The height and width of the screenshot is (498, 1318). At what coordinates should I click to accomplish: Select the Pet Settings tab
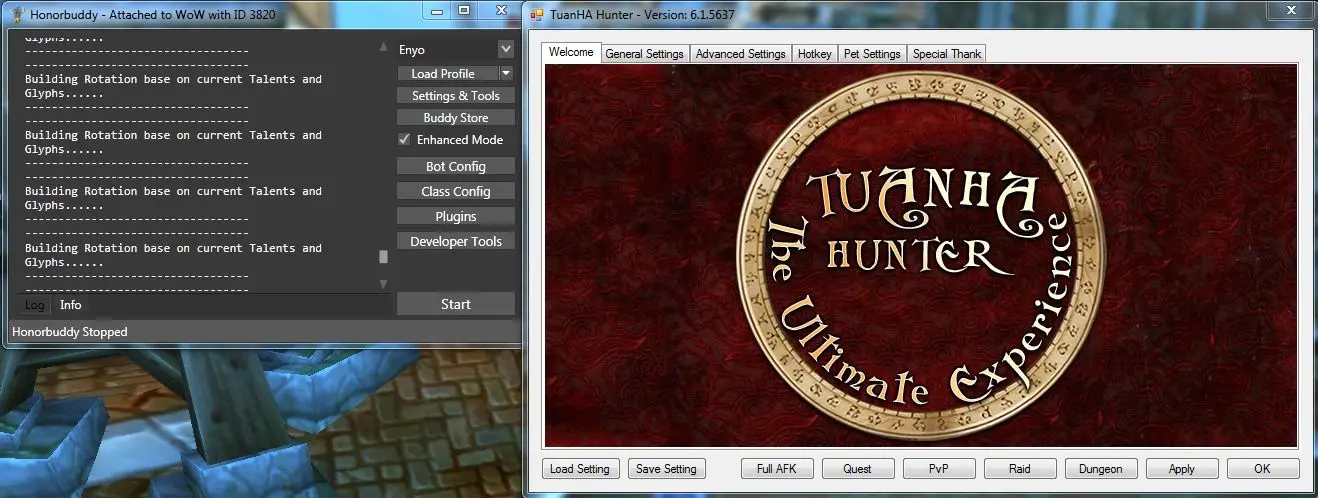(x=872, y=54)
